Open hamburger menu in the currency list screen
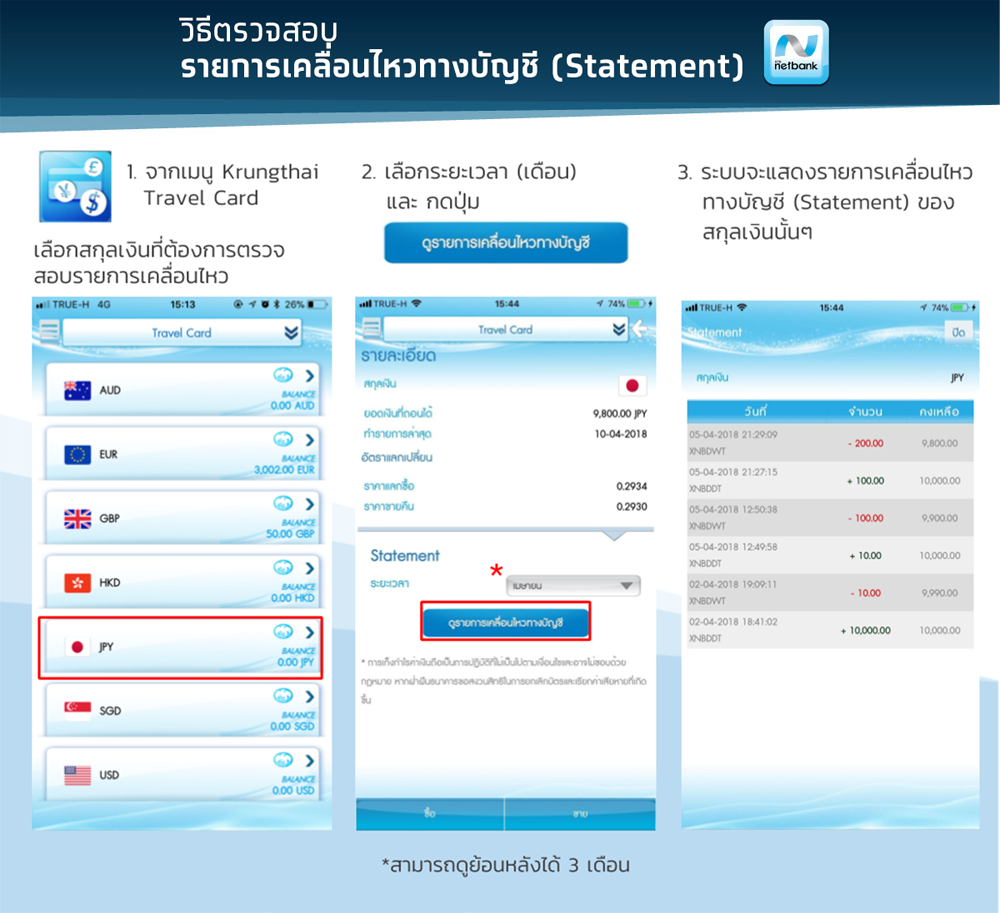The image size is (1000, 913). [x=49, y=332]
